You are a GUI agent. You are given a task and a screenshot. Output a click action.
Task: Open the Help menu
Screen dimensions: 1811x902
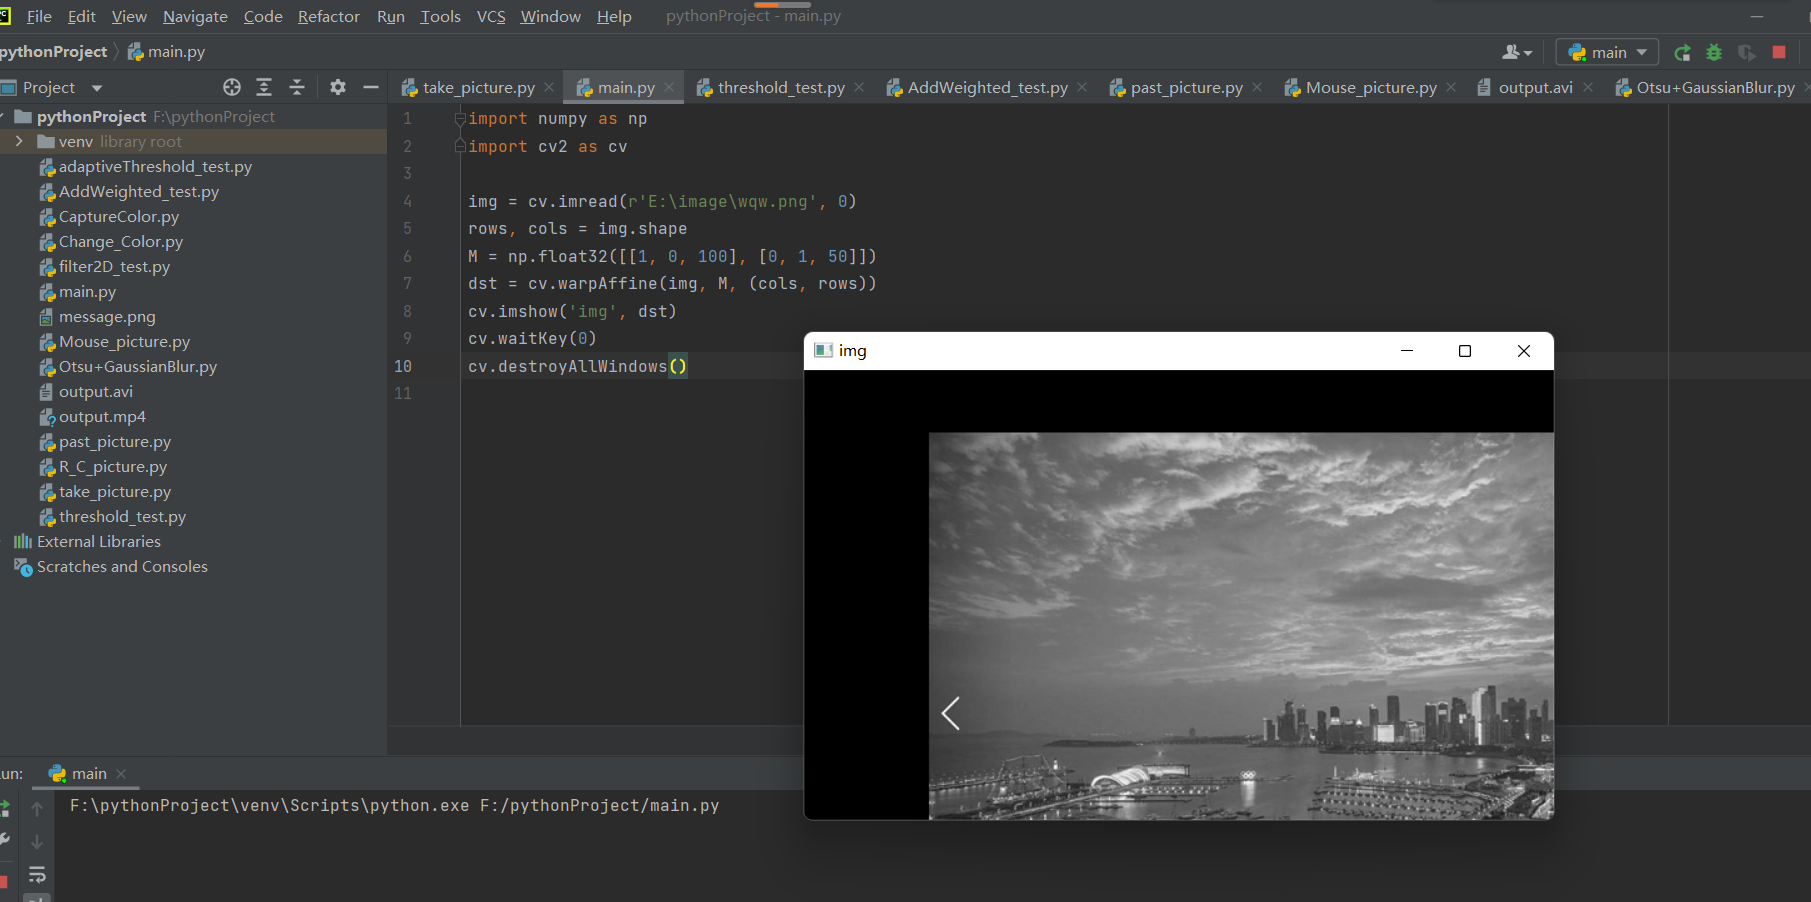pyautogui.click(x=614, y=17)
